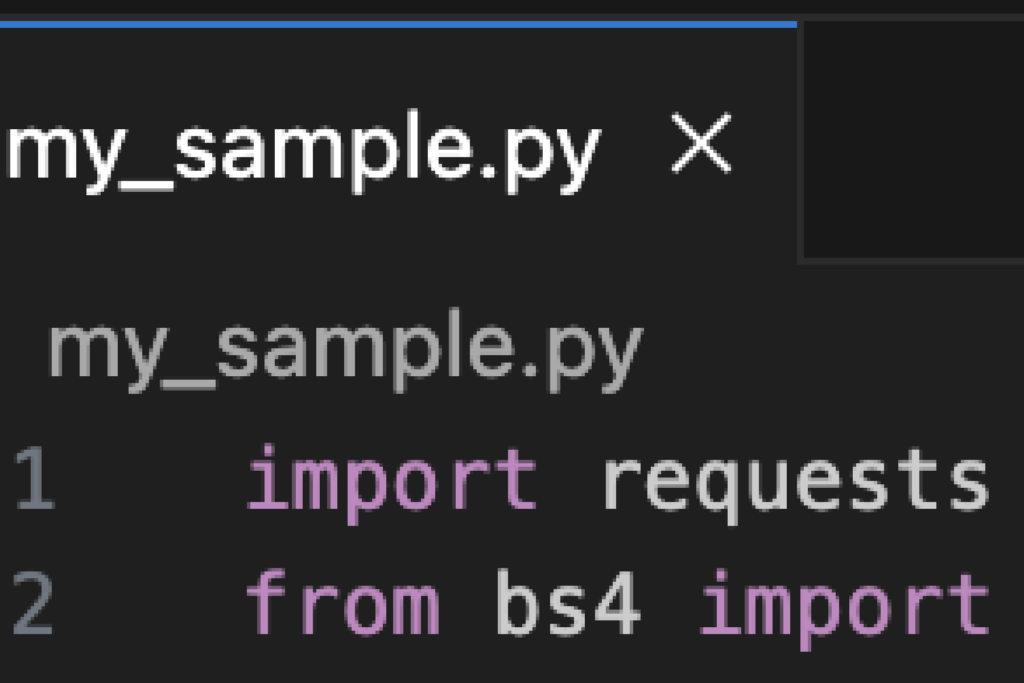Screen dimensions: 1024x683
Task: Click empty breadcrumb bar right of my_sample.py
Action: [x=830, y=350]
